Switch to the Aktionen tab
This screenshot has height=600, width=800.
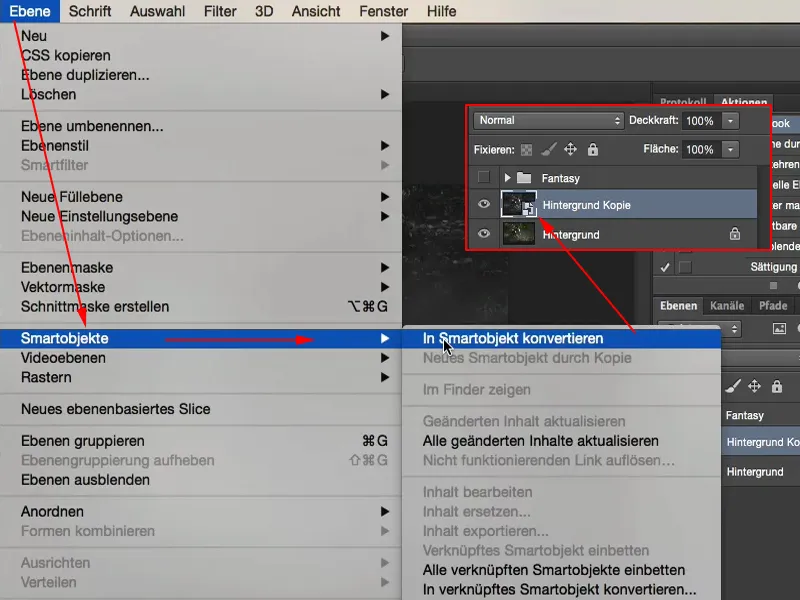pos(744,102)
